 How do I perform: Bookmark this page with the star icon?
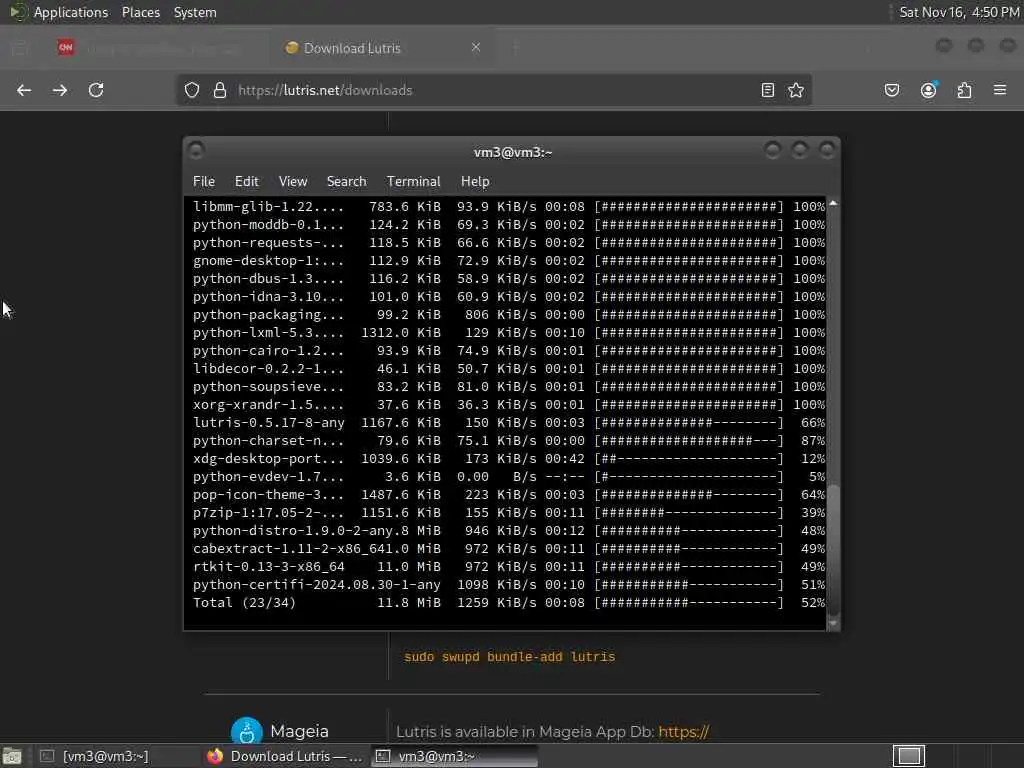[x=795, y=90]
